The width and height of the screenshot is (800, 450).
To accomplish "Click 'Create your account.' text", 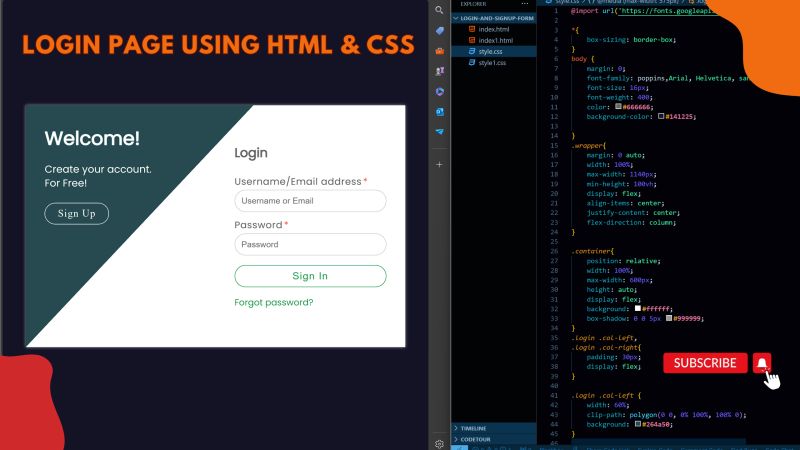I will (98, 169).
